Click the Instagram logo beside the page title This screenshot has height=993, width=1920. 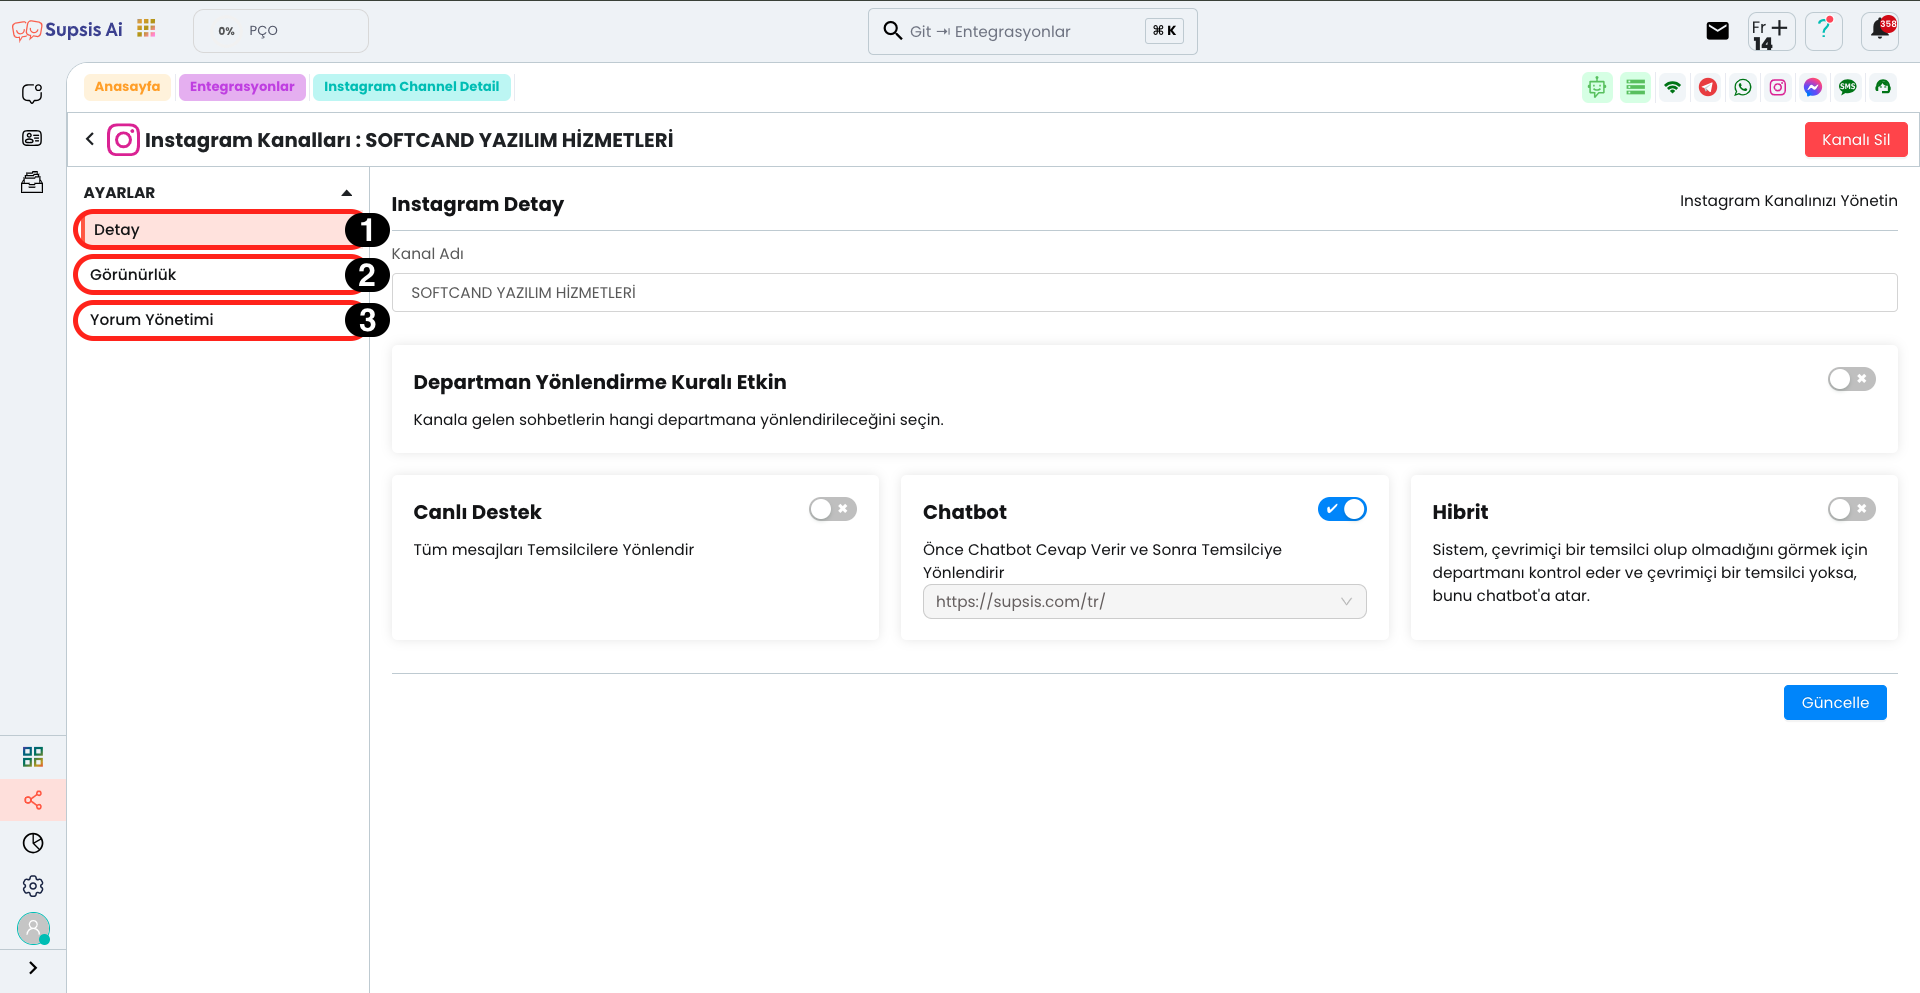(123, 140)
